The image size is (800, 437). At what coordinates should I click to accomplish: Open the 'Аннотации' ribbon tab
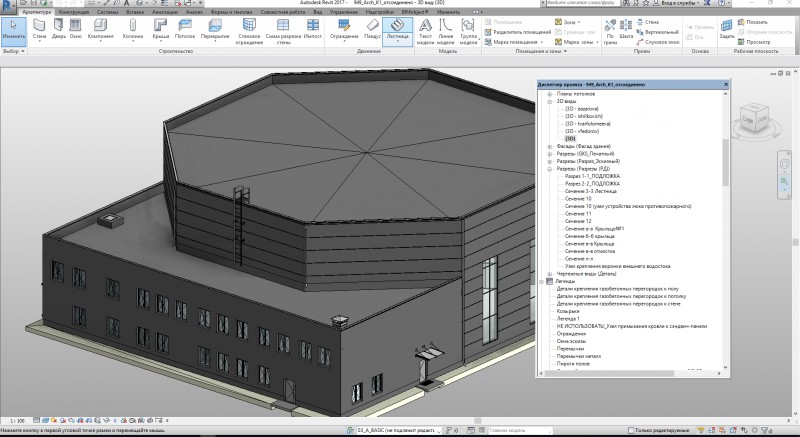click(163, 11)
